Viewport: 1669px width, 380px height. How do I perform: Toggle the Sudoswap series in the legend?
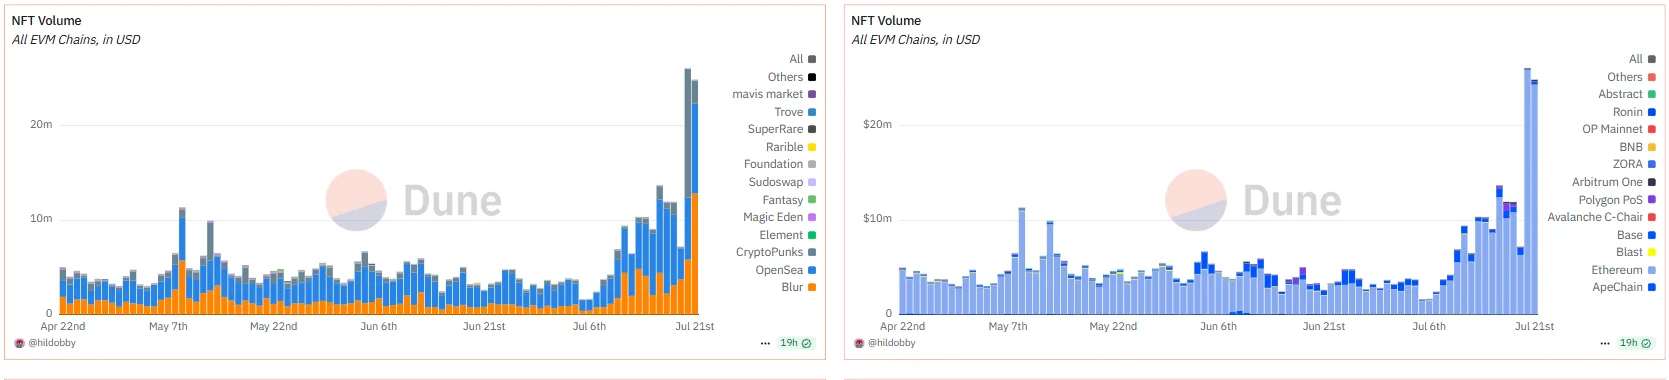pos(783,182)
